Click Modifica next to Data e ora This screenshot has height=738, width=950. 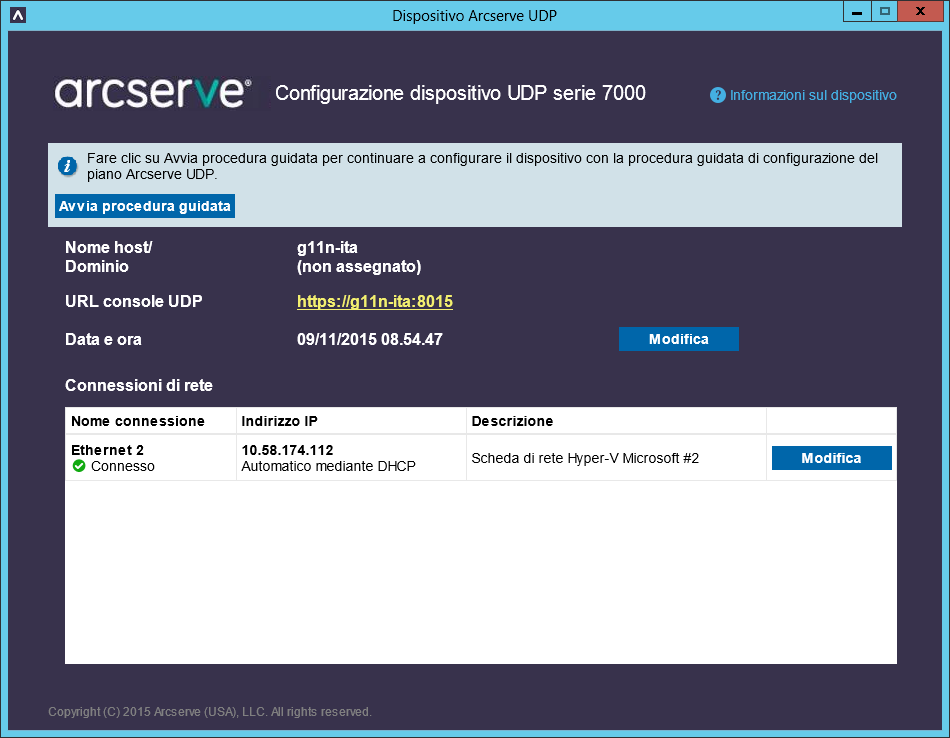point(679,339)
